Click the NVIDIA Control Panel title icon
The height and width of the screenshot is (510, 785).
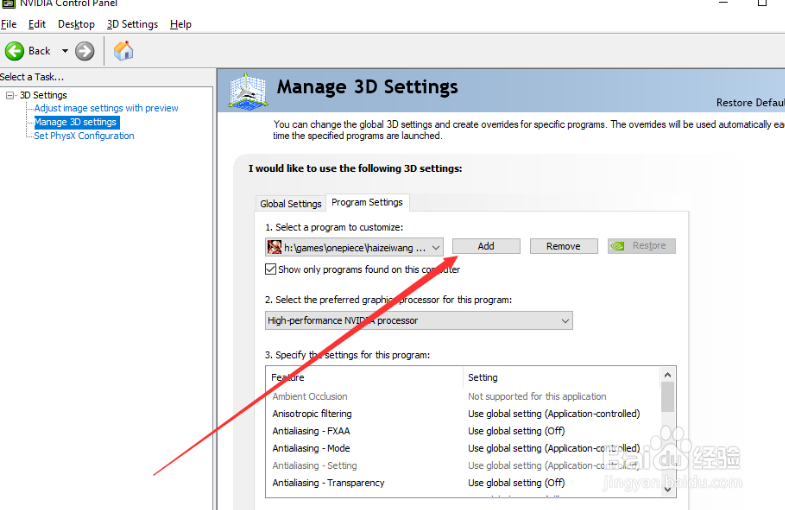click(x=9, y=3)
